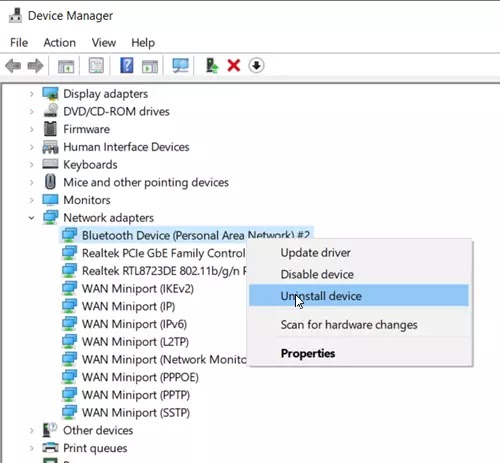Select the Display adapters label
The image size is (500, 463).
click(x=105, y=94)
